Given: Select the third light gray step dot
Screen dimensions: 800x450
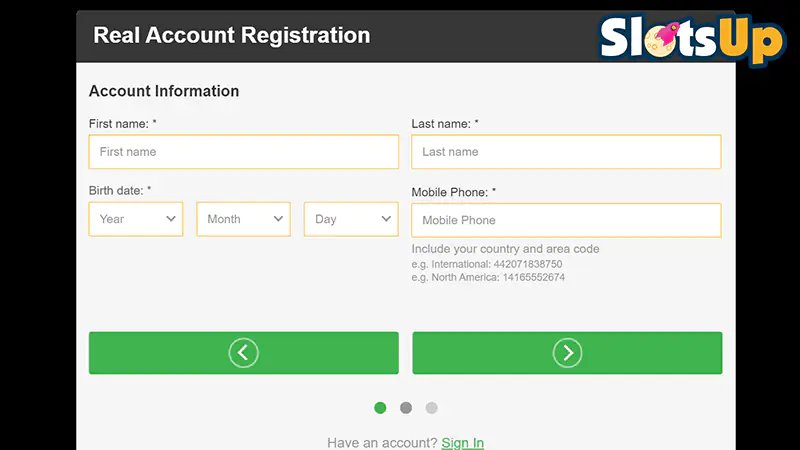Looking at the screenshot, I should pyautogui.click(x=432, y=408).
